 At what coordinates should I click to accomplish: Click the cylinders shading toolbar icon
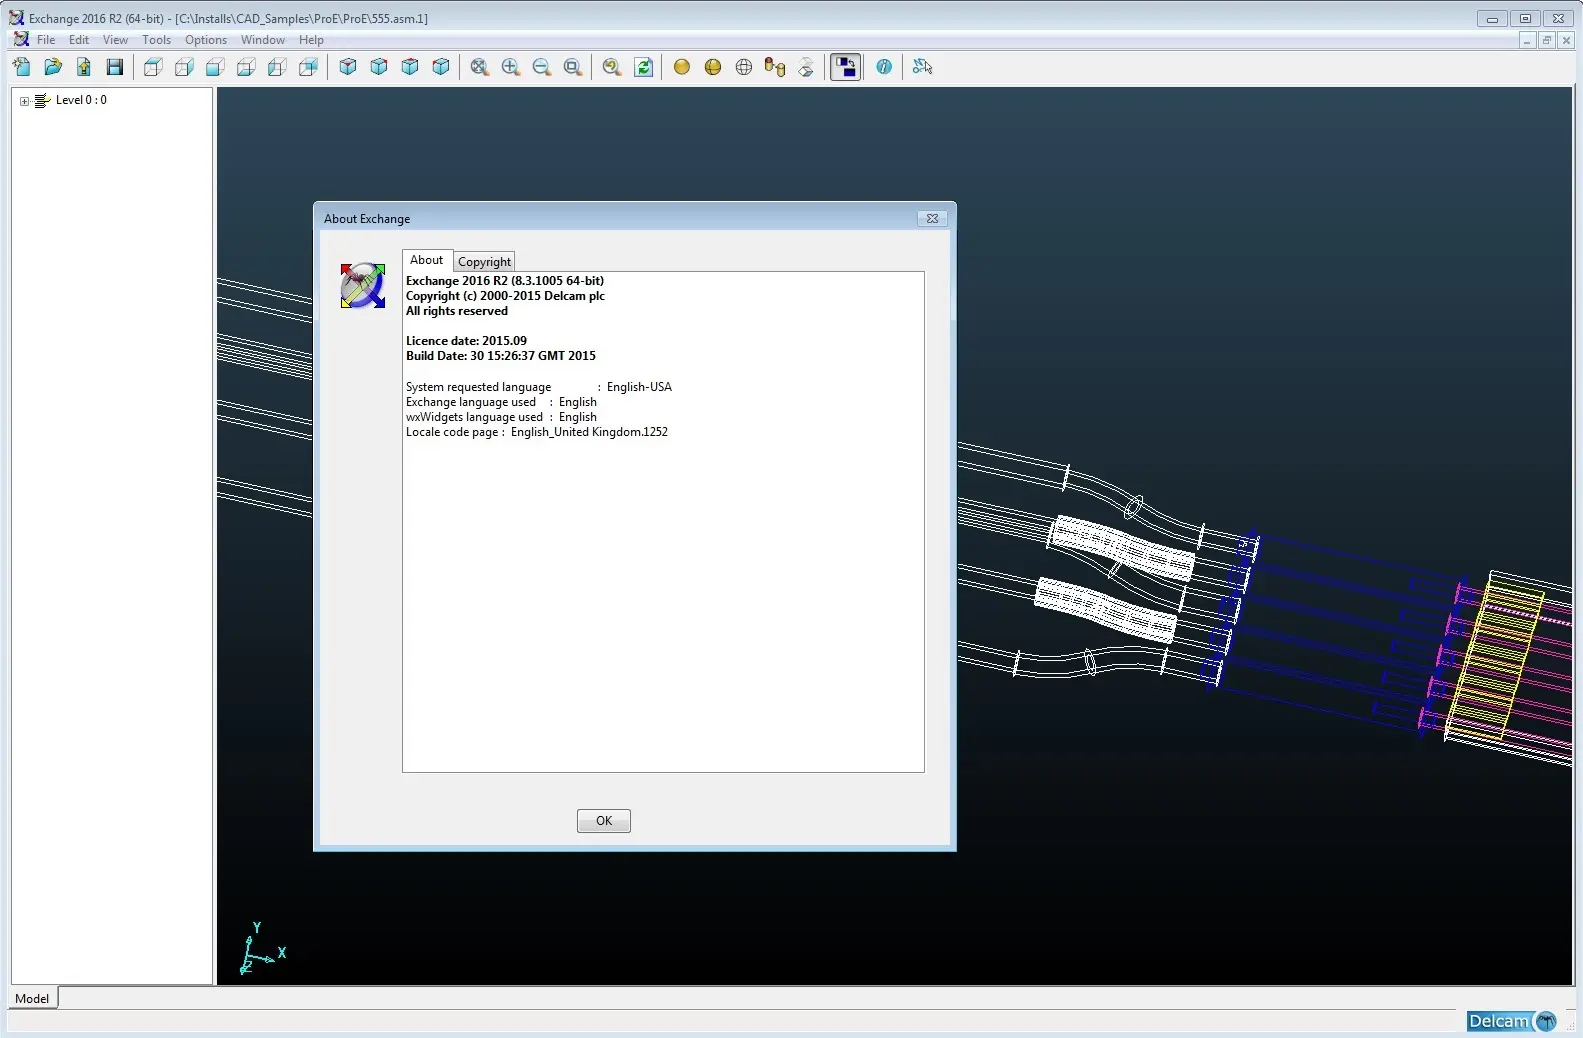pos(775,67)
